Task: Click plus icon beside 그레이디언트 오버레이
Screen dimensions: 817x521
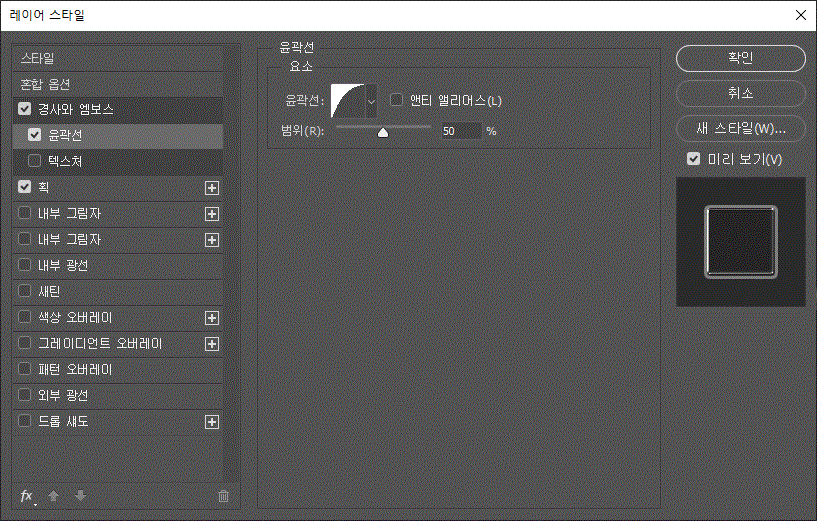Action: pyautogui.click(x=212, y=344)
